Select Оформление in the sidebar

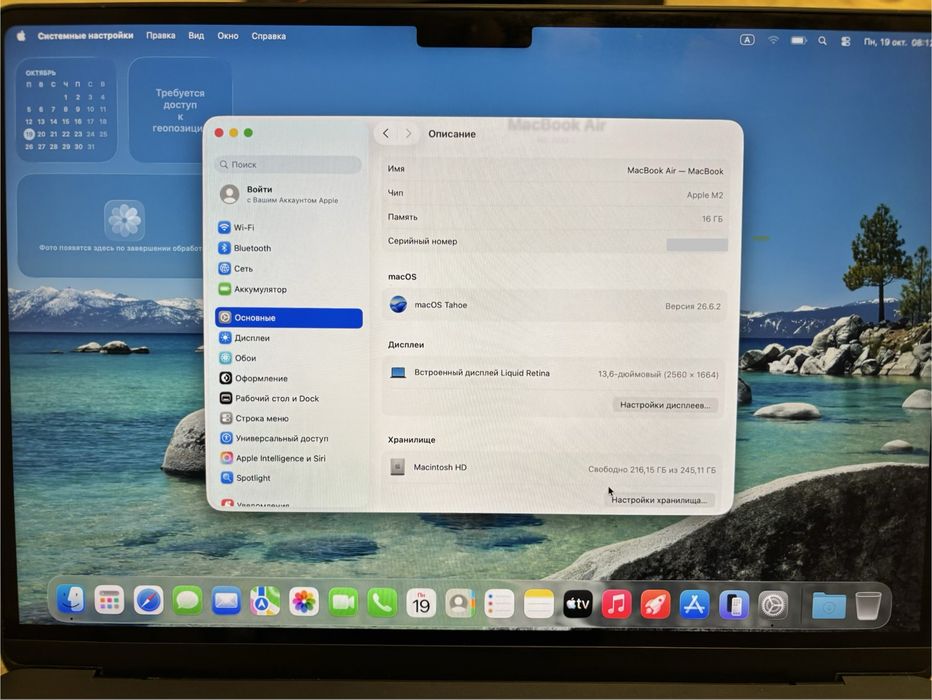(289, 379)
